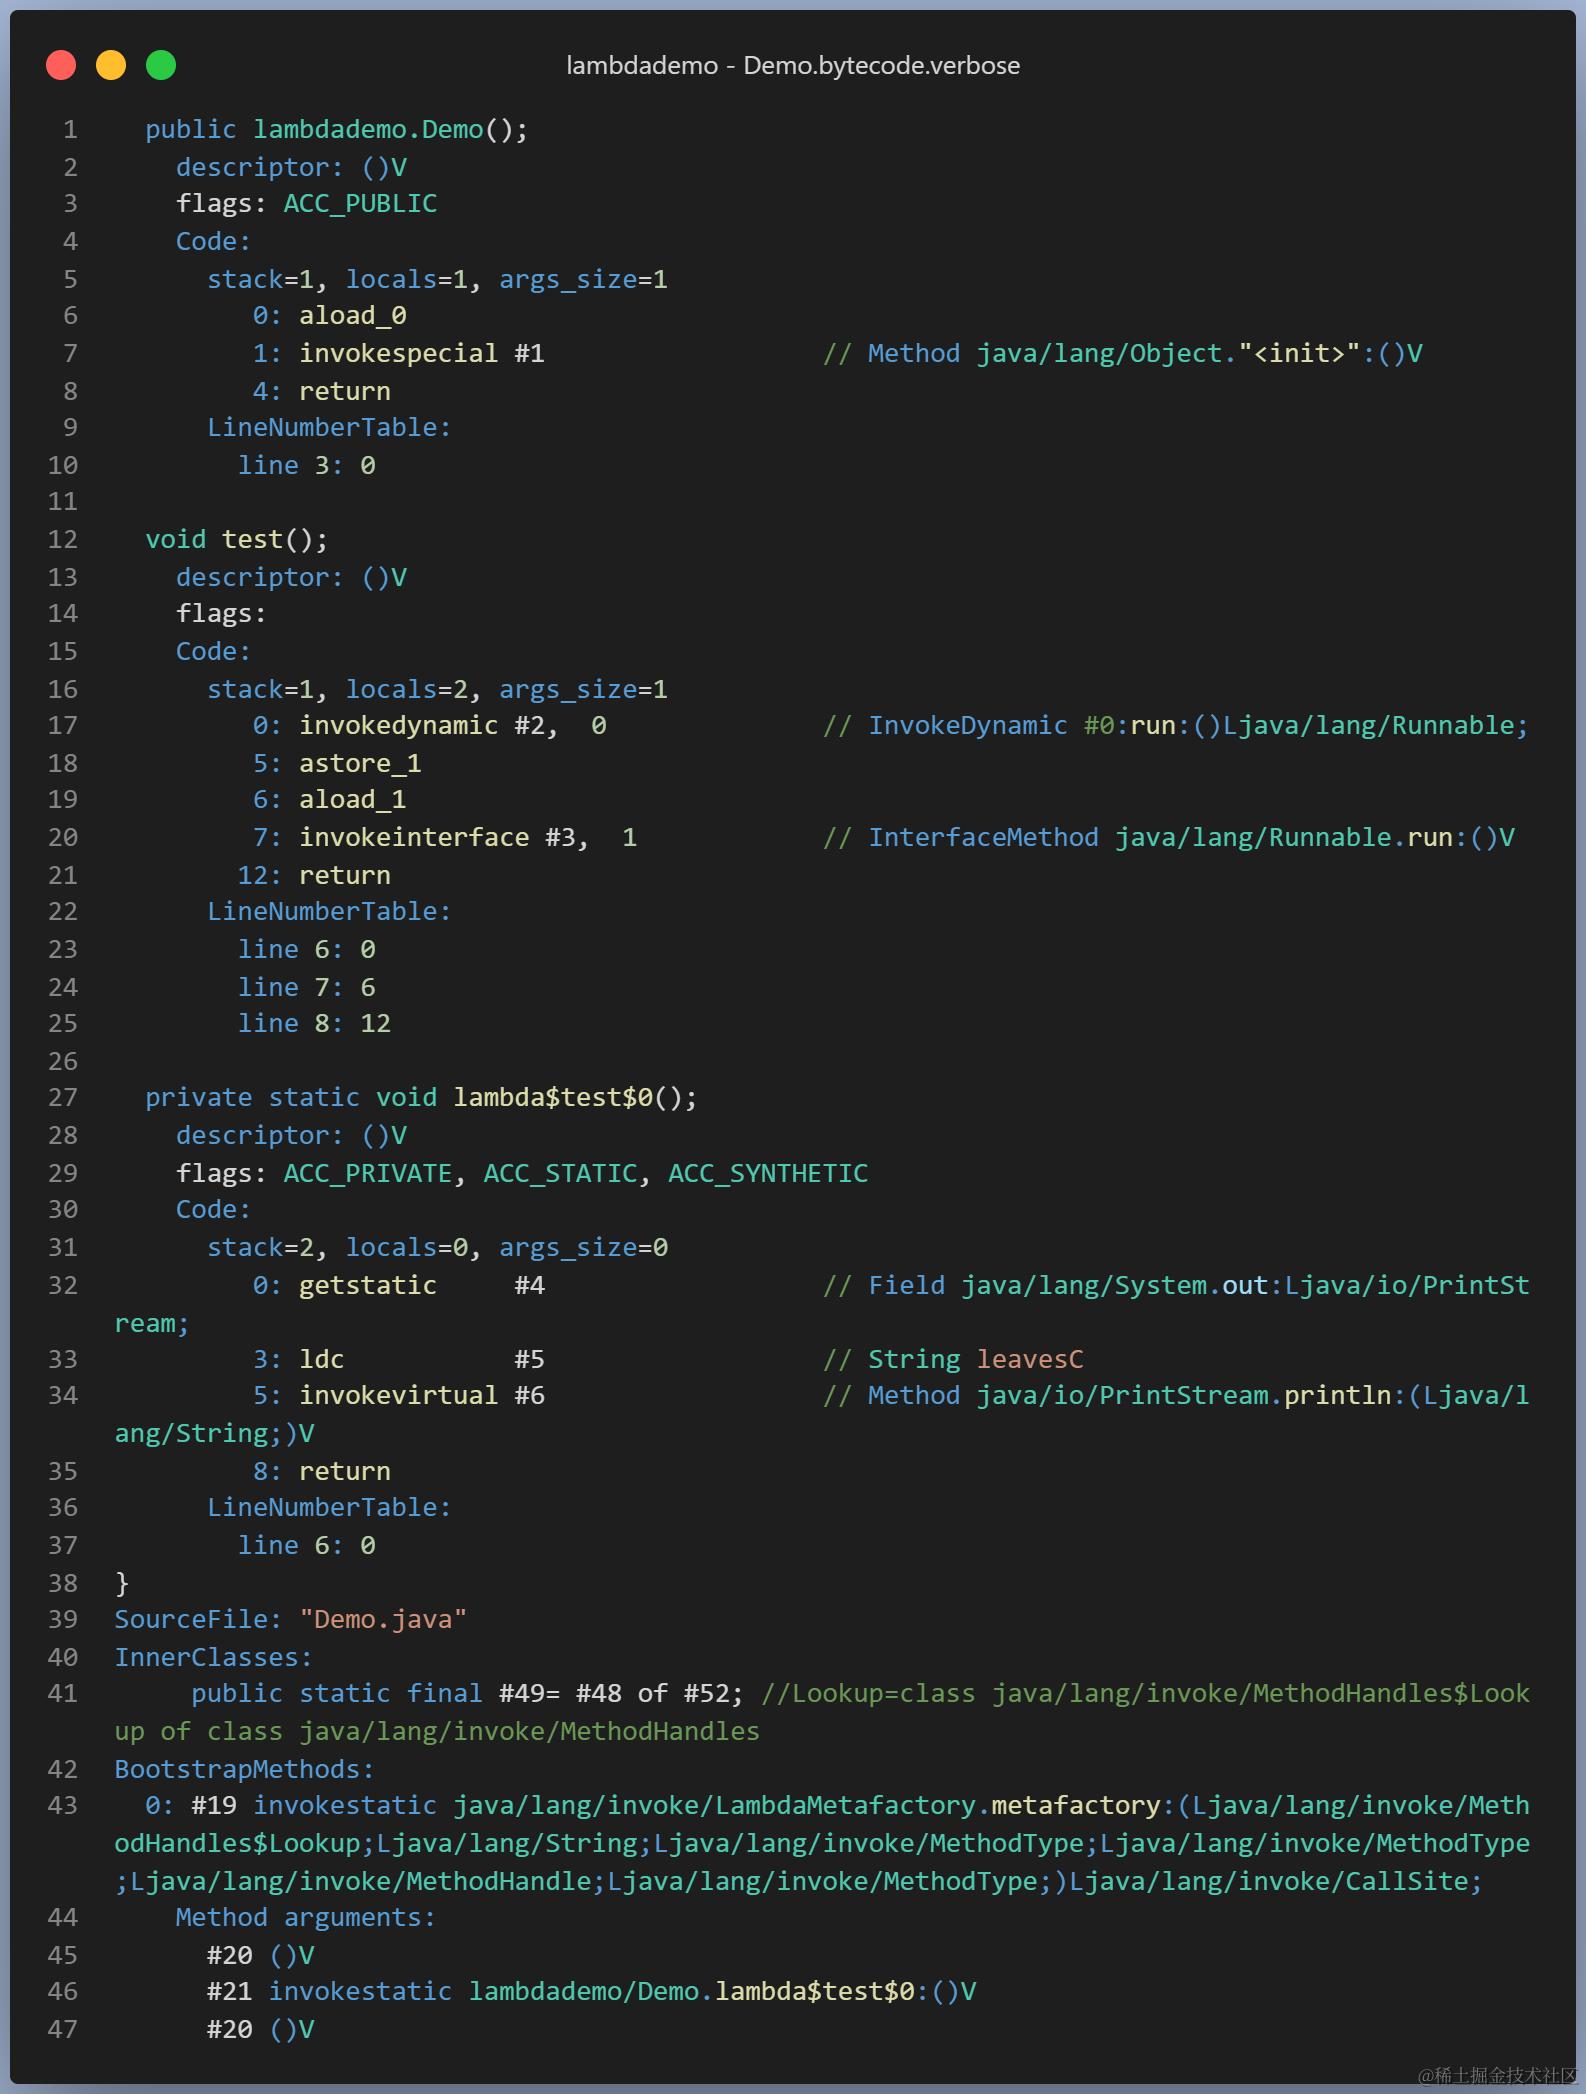The image size is (1586, 2094).
Task: Click 'line 3: 0' on line 10
Action: click(307, 465)
